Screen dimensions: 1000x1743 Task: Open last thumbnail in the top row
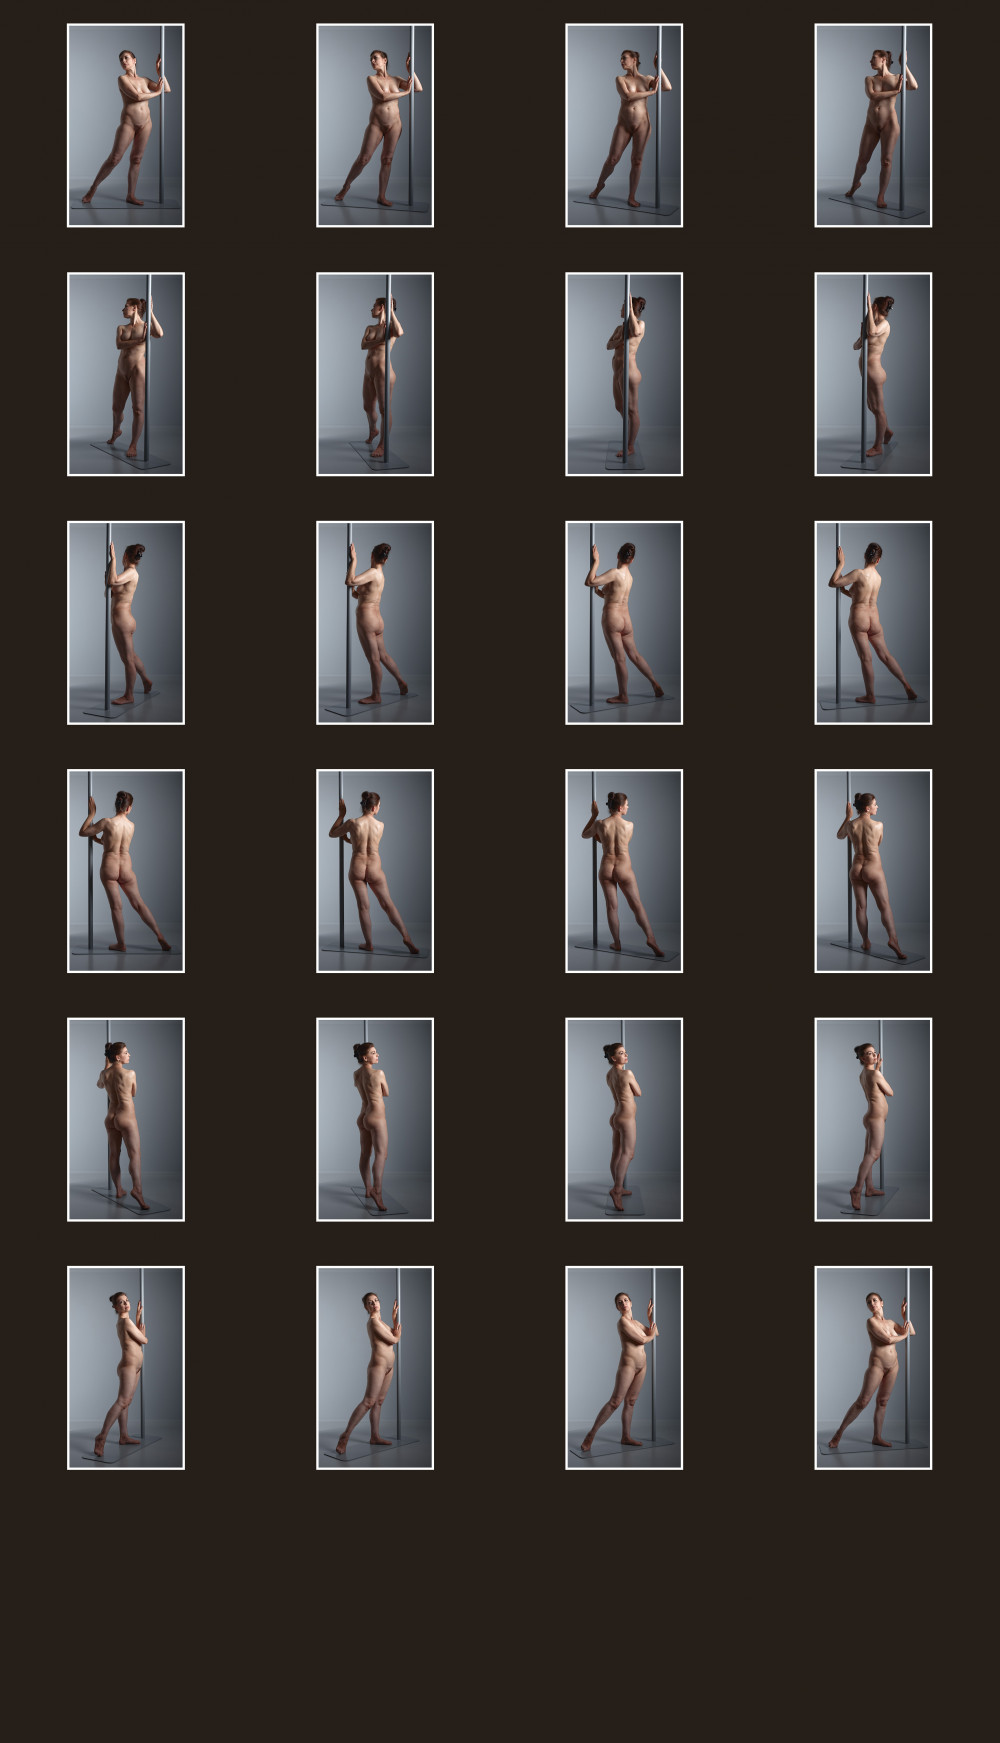(873, 126)
